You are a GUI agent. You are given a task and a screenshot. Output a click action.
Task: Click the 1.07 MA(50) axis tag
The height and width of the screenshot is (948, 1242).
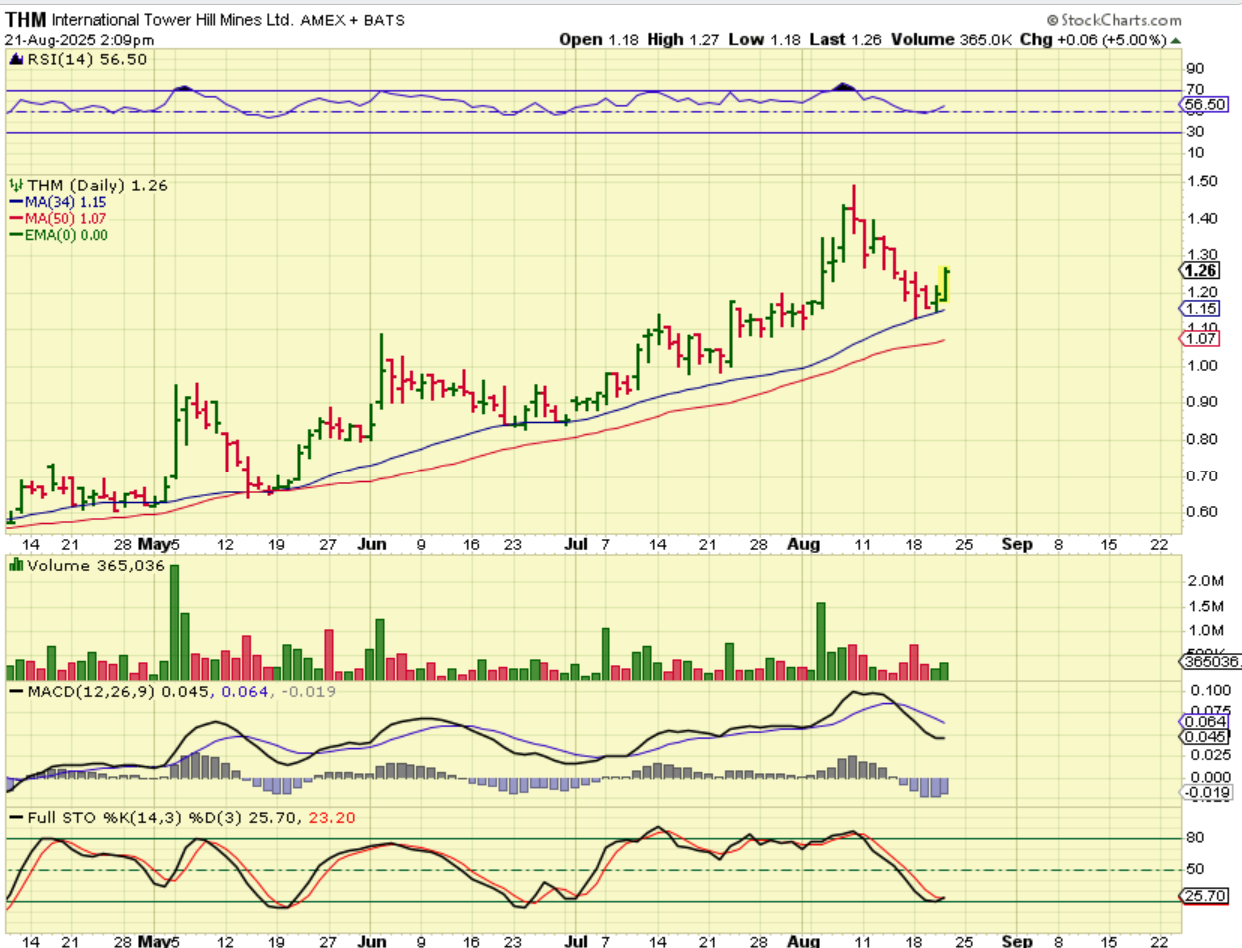[x=1200, y=339]
